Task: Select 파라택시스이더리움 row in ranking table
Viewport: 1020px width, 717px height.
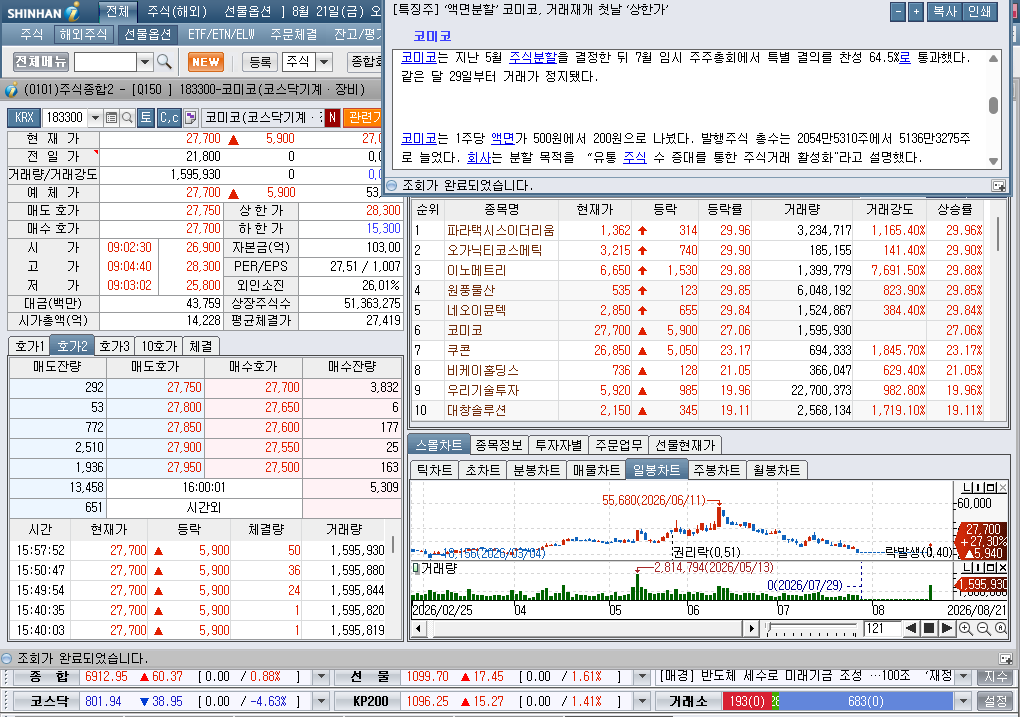Action: [x=700, y=230]
